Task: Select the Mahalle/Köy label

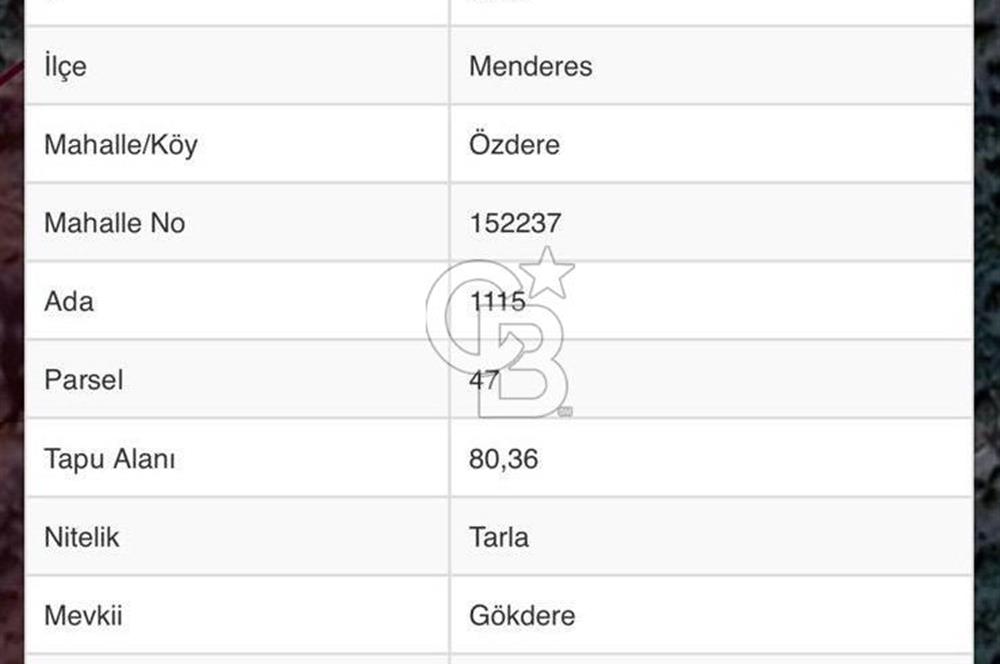Action: tap(120, 145)
